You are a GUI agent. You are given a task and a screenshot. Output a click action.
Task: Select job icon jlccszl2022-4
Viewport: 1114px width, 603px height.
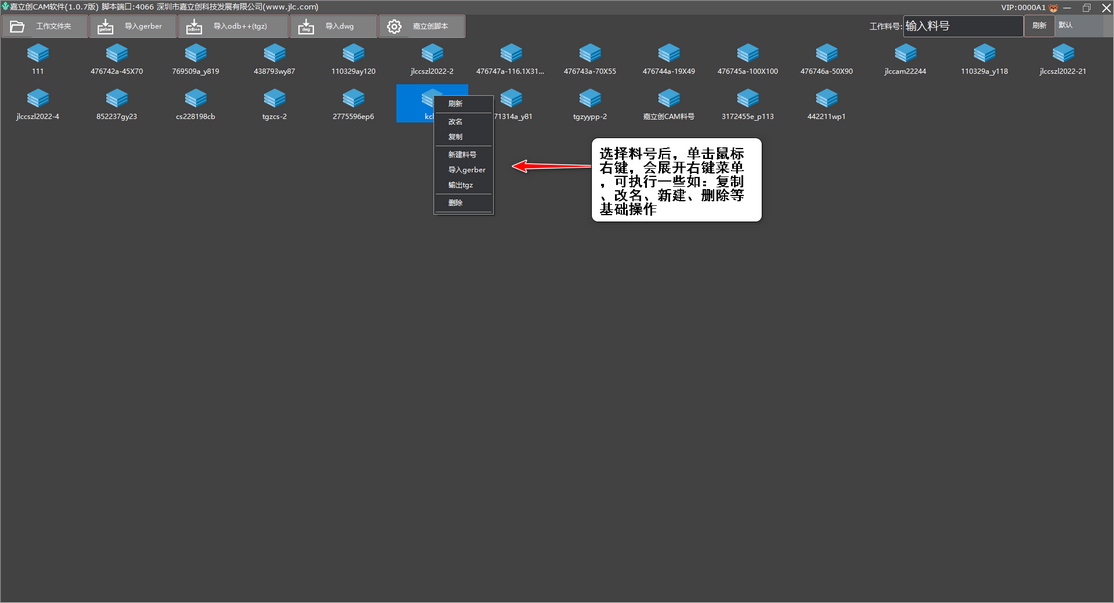(x=38, y=104)
